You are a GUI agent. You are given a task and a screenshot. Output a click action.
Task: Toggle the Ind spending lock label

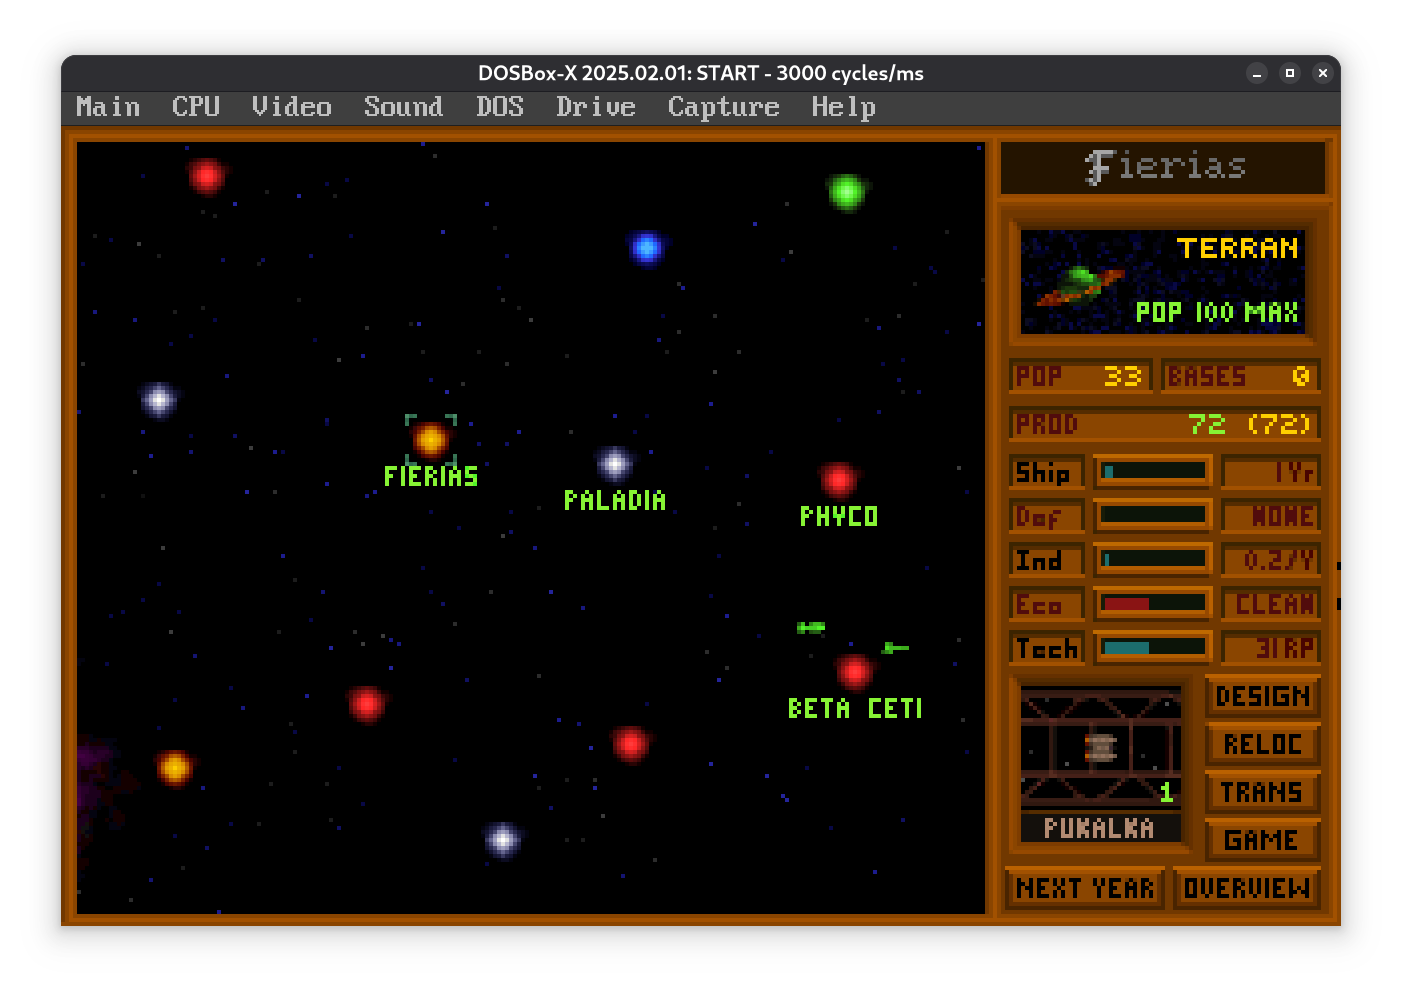pyautogui.click(x=1046, y=560)
